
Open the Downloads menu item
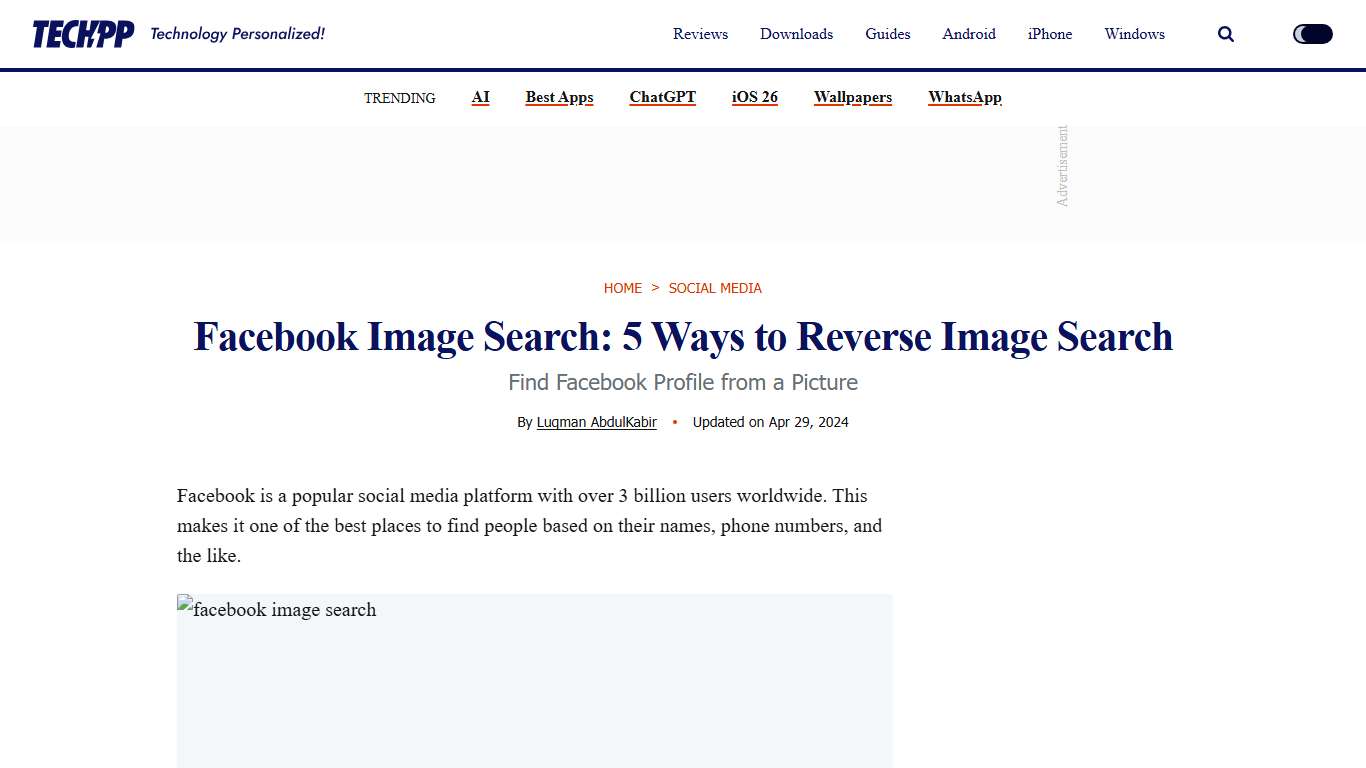pos(796,33)
